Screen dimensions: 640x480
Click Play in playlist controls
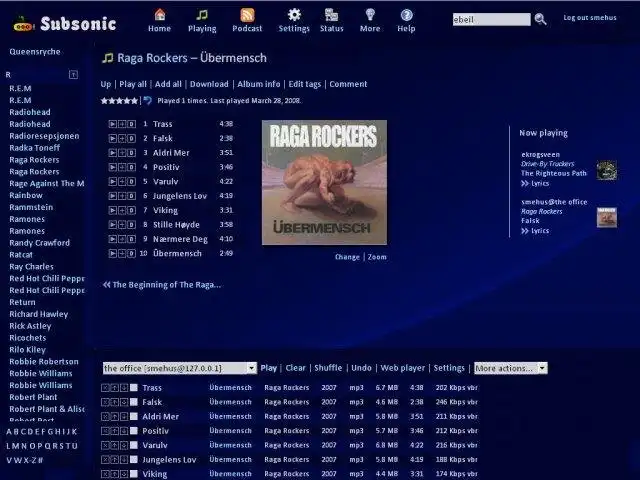(x=269, y=368)
